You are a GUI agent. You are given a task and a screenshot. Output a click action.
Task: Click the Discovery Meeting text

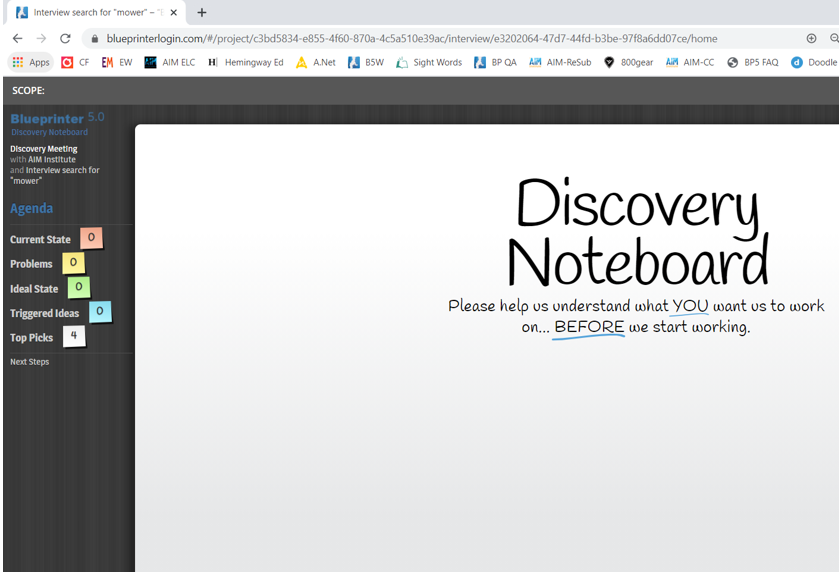click(x=44, y=149)
